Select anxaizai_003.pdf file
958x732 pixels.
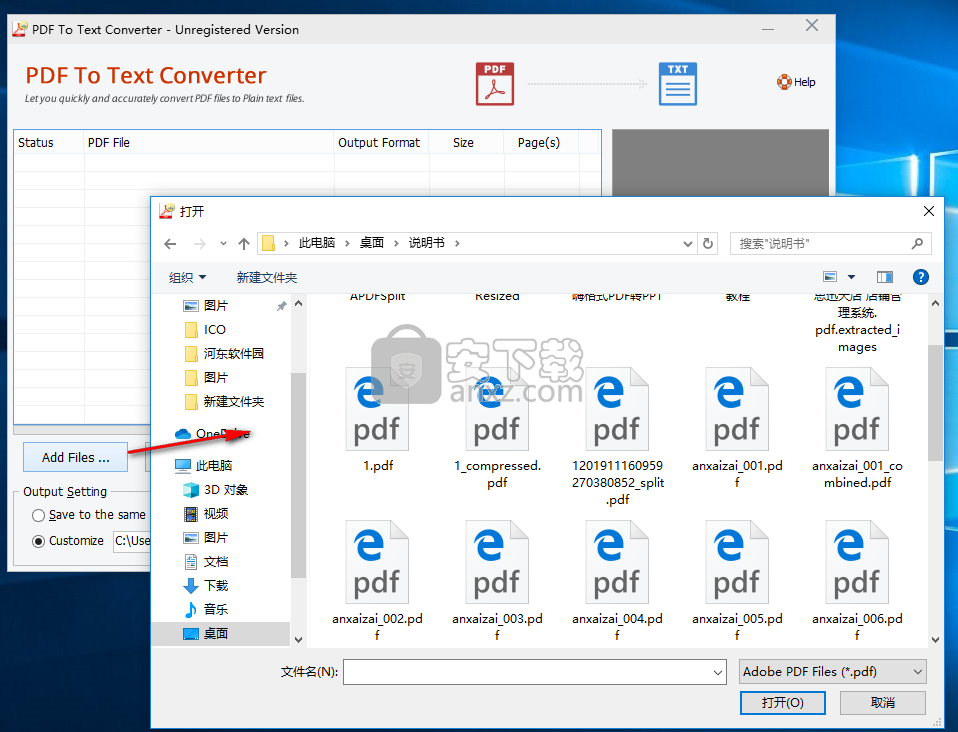point(497,580)
